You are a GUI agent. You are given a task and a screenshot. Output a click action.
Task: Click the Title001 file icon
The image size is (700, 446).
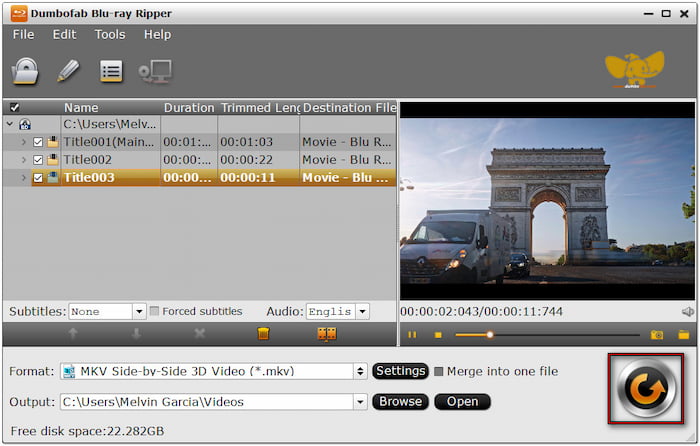point(53,142)
